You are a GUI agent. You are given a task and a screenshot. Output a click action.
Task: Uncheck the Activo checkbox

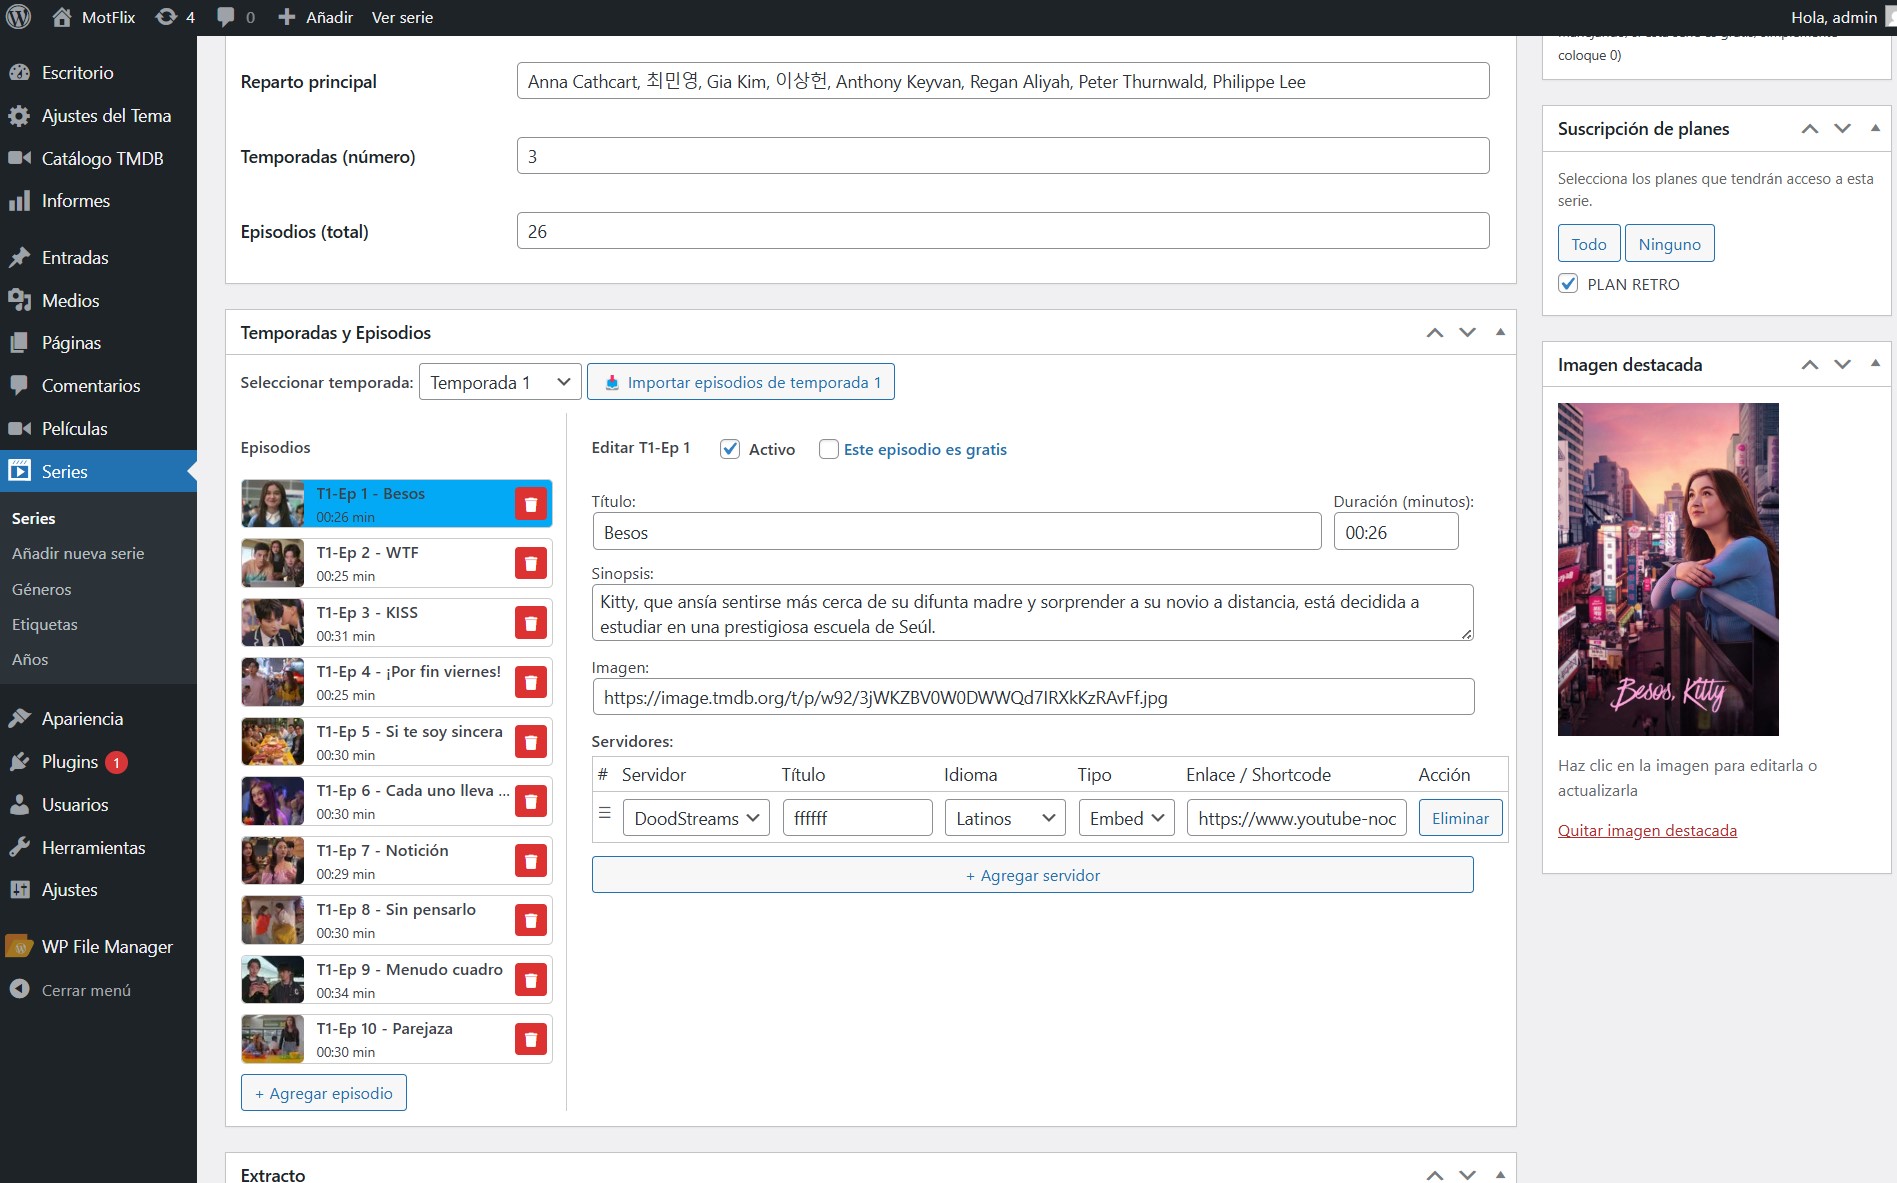point(730,449)
